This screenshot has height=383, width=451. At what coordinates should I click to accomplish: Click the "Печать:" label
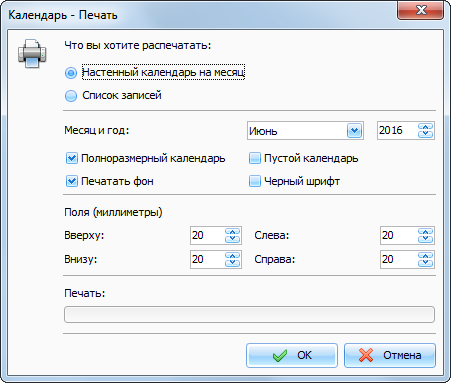point(85,293)
